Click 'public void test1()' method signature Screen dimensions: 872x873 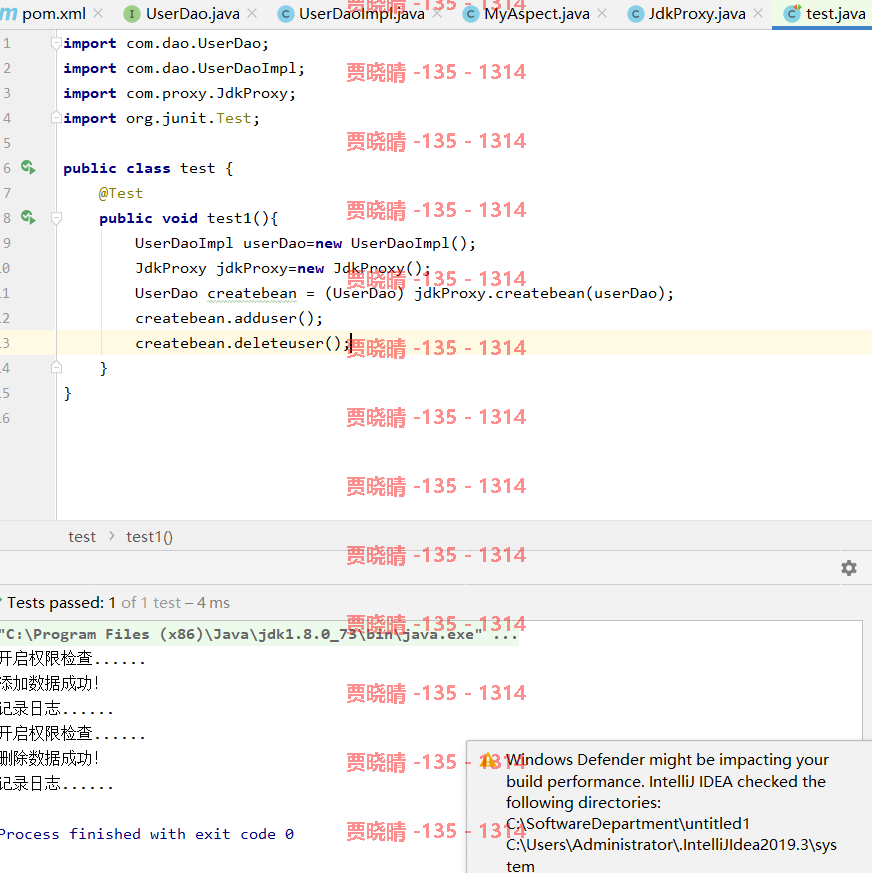pos(188,218)
